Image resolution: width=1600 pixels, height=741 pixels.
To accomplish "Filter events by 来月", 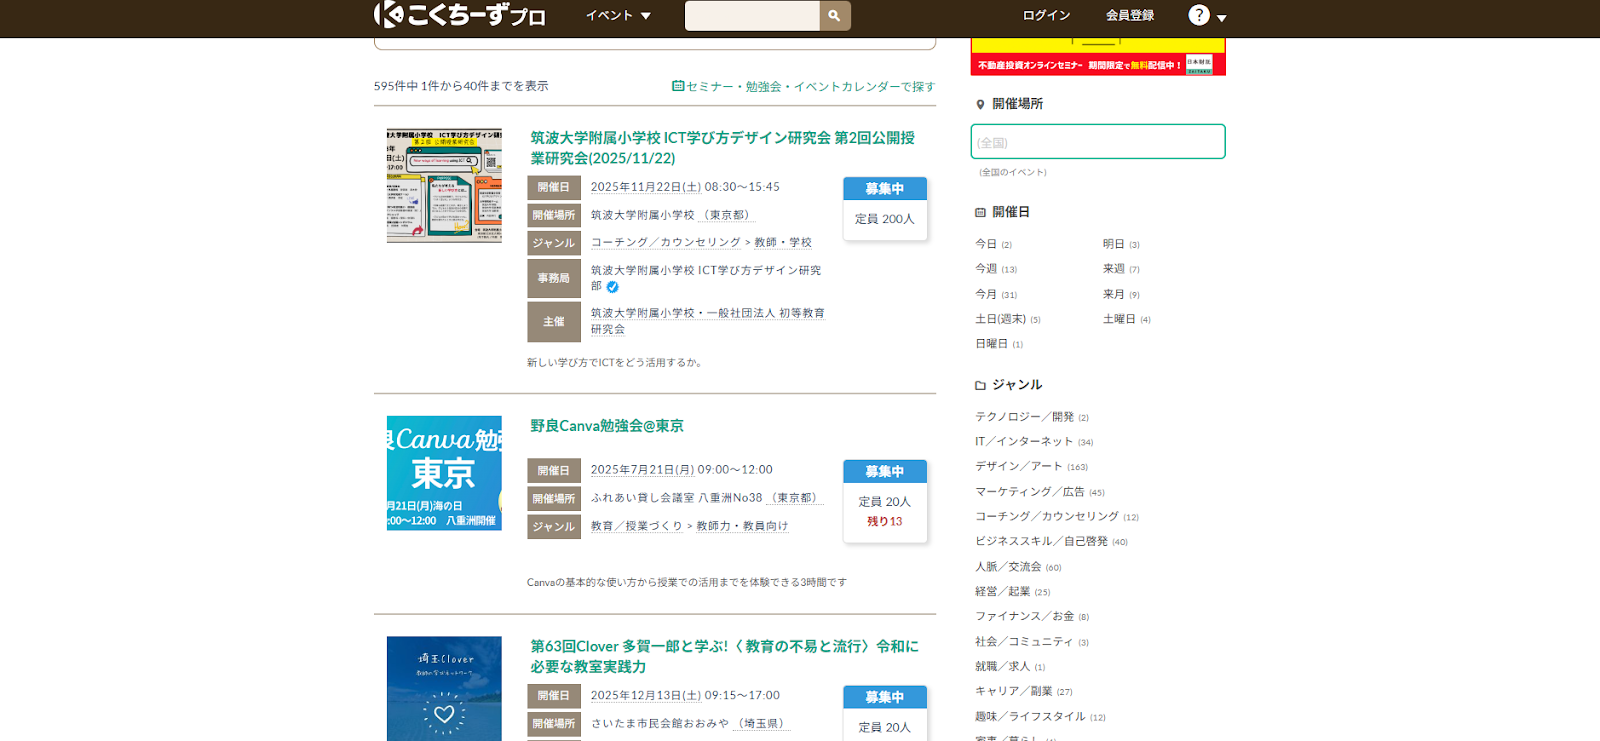I will pos(1114,294).
